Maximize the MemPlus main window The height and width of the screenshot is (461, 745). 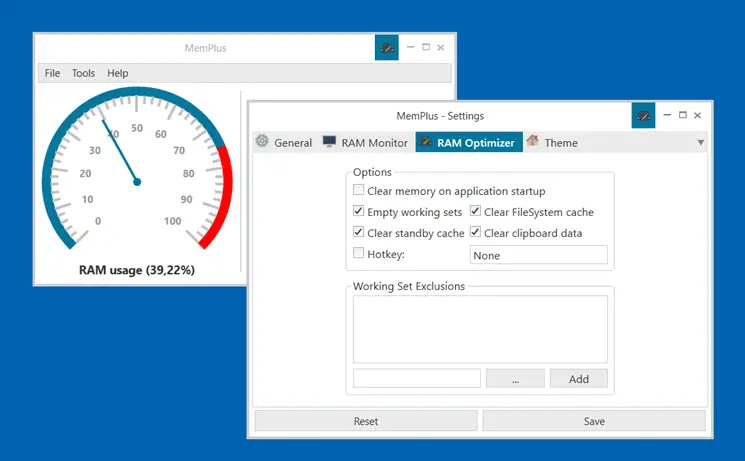click(426, 47)
